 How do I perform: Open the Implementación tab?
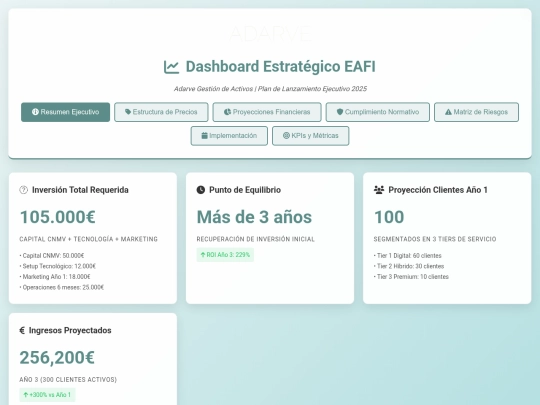point(229,136)
